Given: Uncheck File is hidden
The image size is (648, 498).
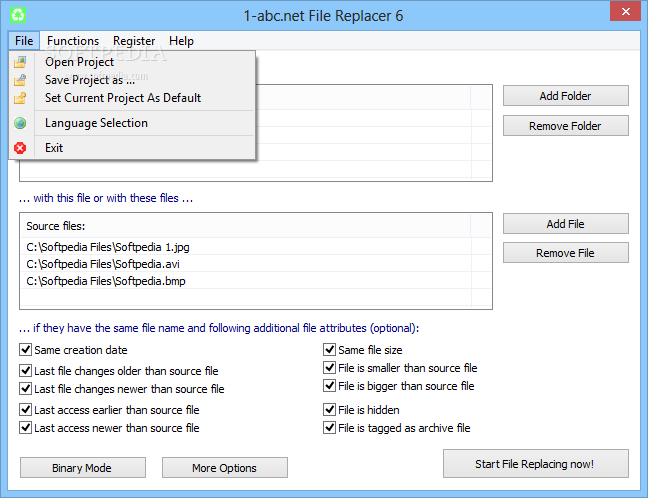Looking at the screenshot, I should pos(329,410).
